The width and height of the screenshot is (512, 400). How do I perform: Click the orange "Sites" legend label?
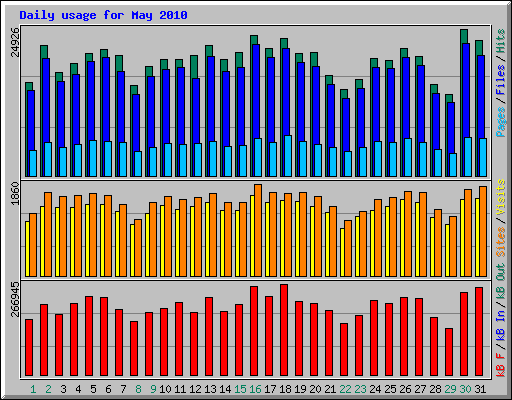pyautogui.click(x=501, y=242)
